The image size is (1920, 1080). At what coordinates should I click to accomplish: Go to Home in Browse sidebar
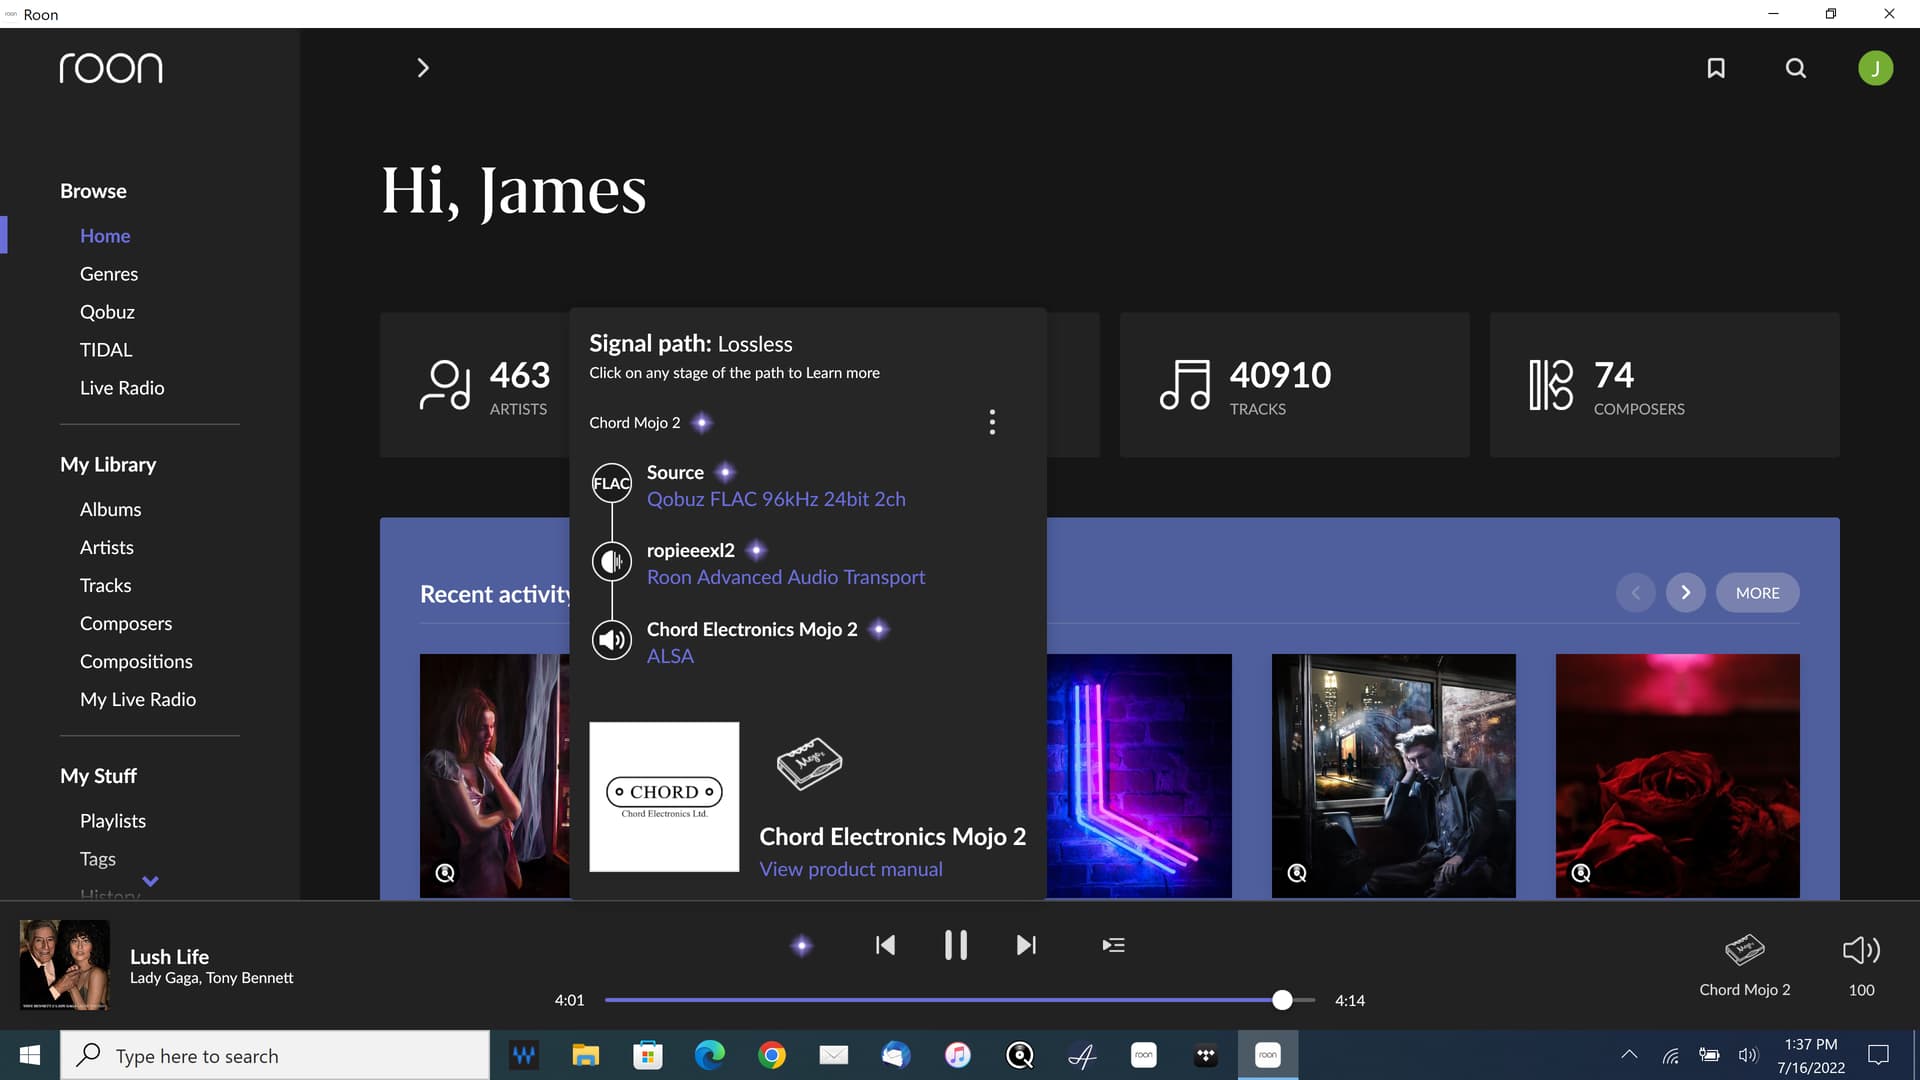click(105, 236)
